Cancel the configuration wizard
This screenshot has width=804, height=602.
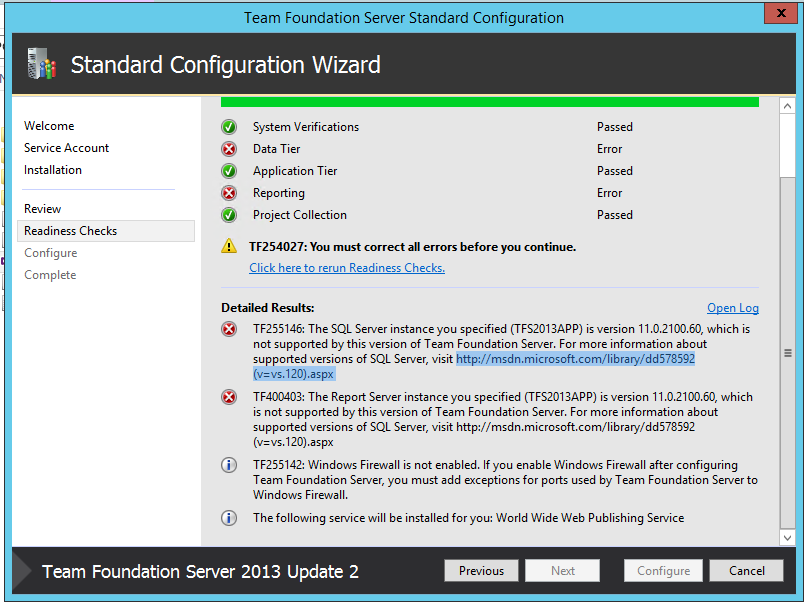coord(747,571)
